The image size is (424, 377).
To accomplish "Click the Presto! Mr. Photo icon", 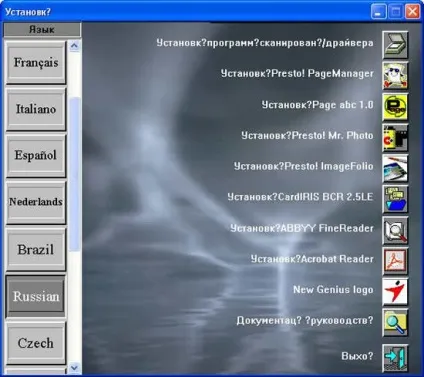I will coord(395,138).
